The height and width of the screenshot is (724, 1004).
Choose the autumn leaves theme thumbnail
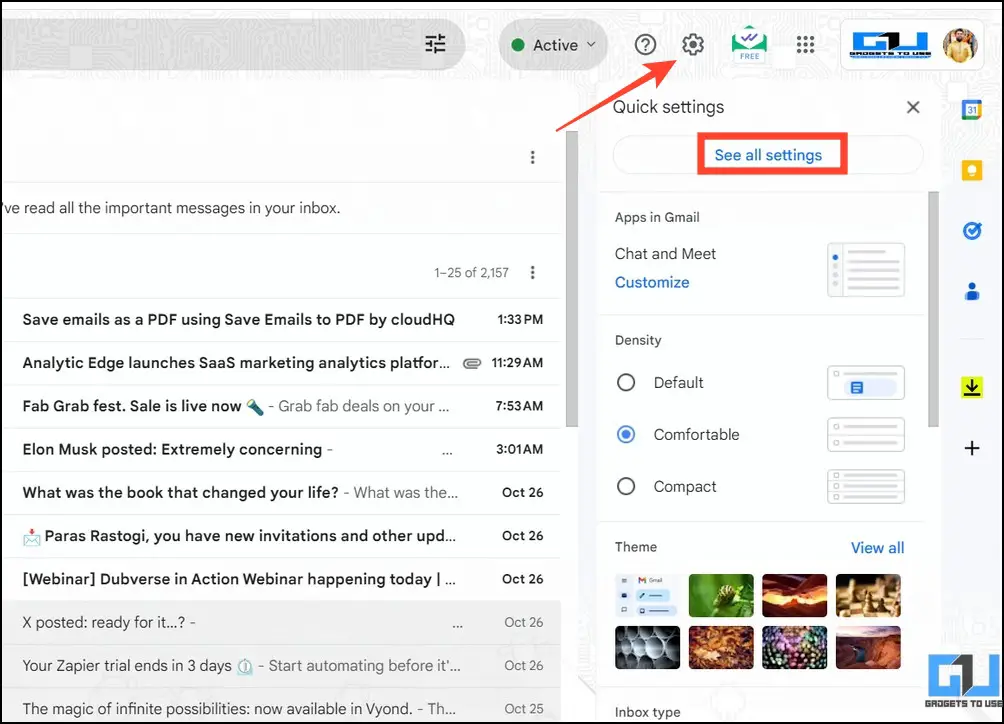(721, 647)
